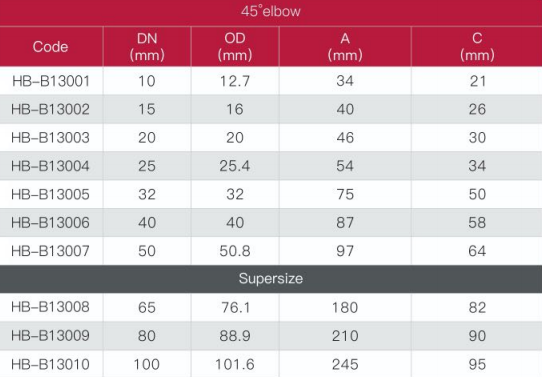Image resolution: width=542 pixels, height=377 pixels.
Task: Select OD value 25.4
Action: click(x=235, y=166)
